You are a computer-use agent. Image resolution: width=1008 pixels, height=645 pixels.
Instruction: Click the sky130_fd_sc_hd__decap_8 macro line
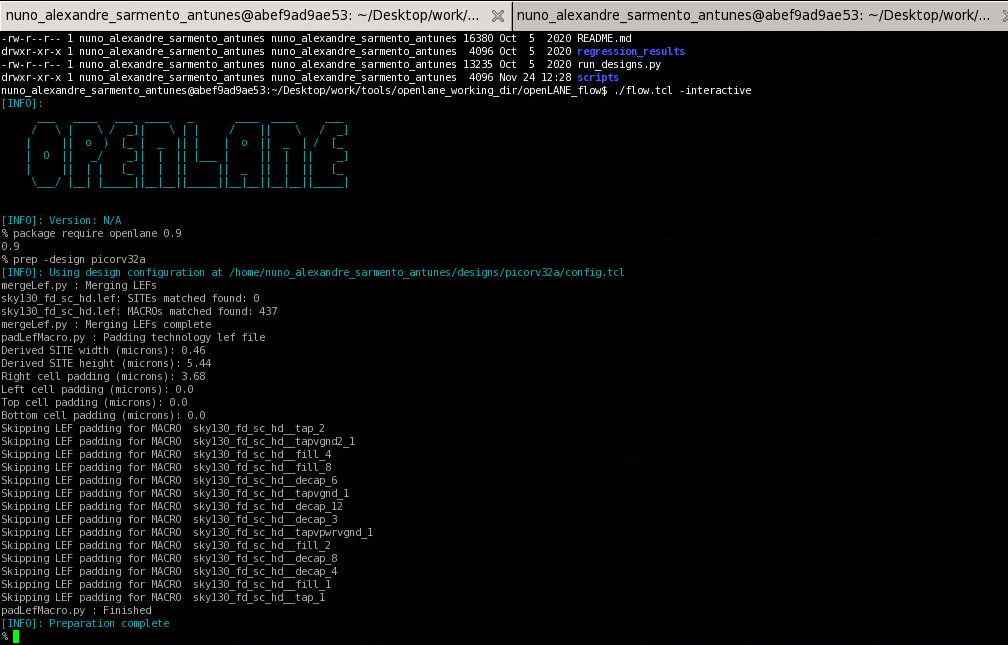point(169,558)
